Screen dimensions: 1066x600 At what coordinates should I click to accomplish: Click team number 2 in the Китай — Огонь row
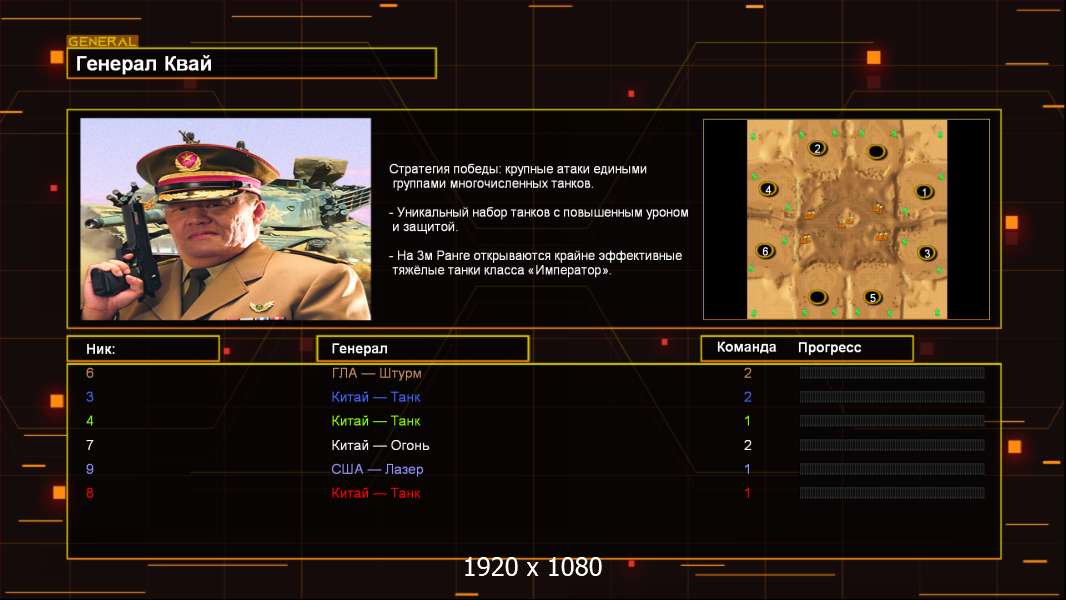tap(748, 445)
